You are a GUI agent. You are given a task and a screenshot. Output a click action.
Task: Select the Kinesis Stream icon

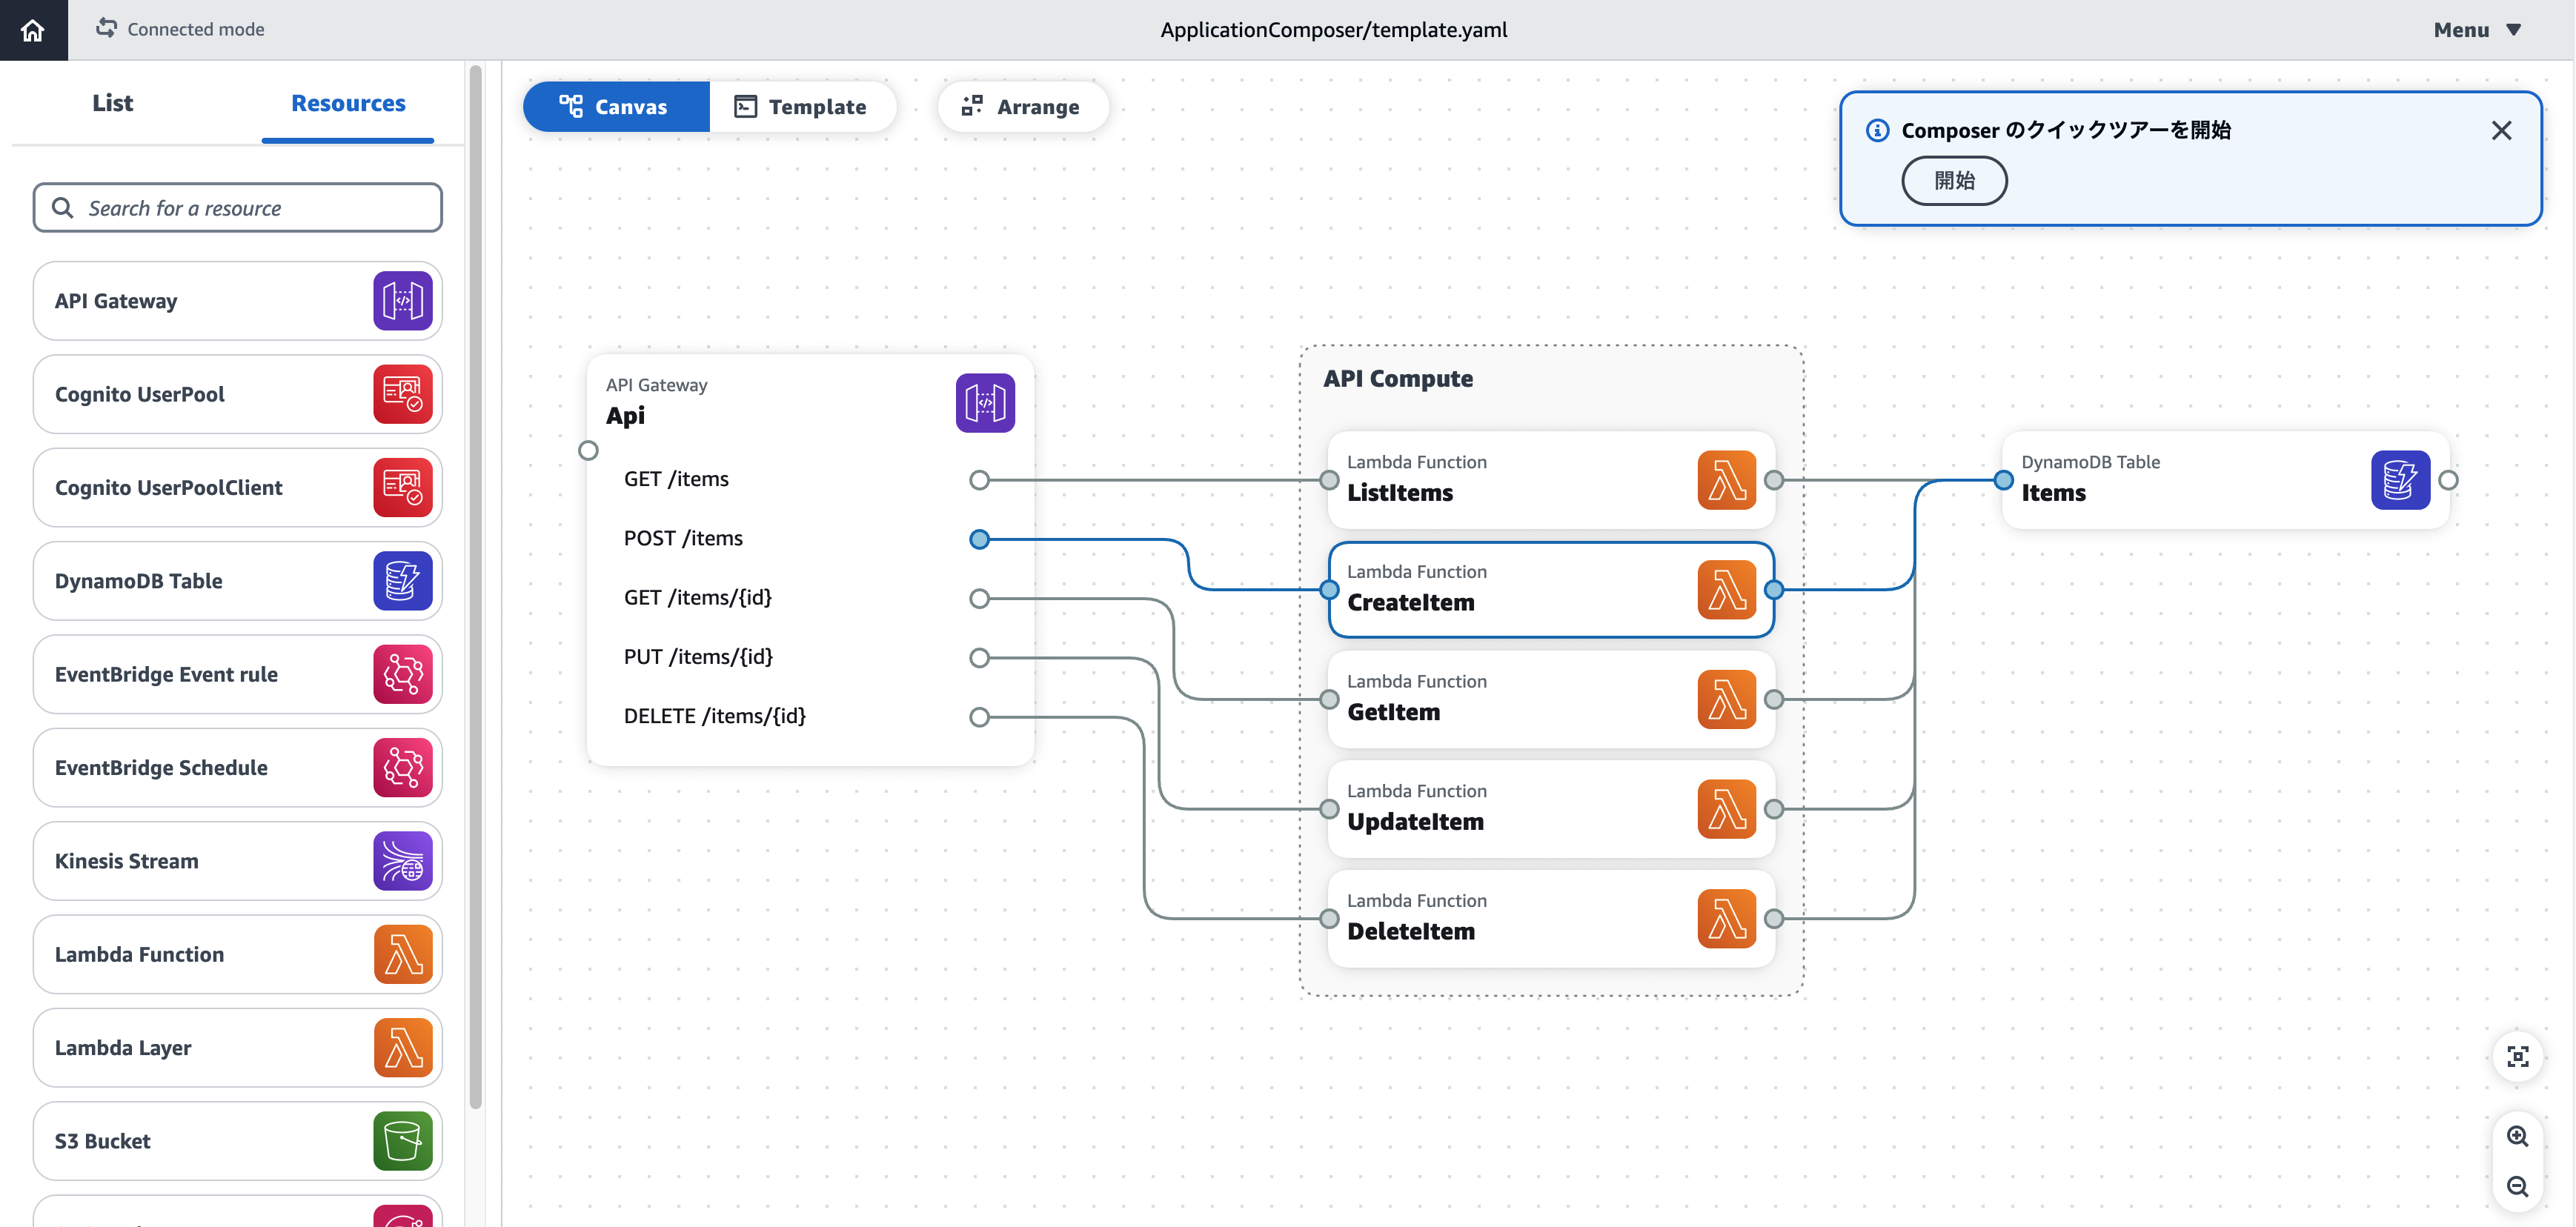(403, 861)
